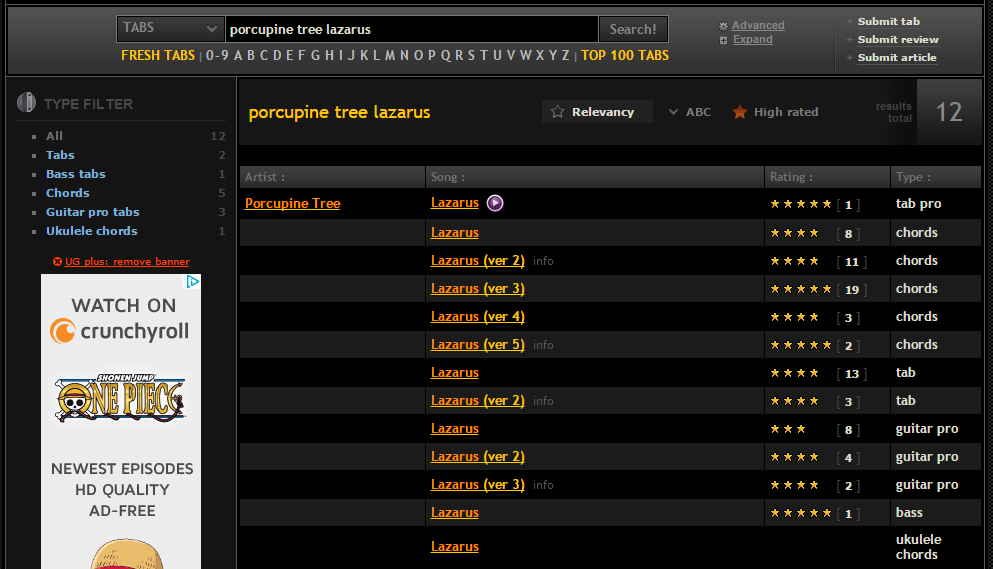Click the Expand plus icon
The width and height of the screenshot is (993, 569).
(723, 40)
